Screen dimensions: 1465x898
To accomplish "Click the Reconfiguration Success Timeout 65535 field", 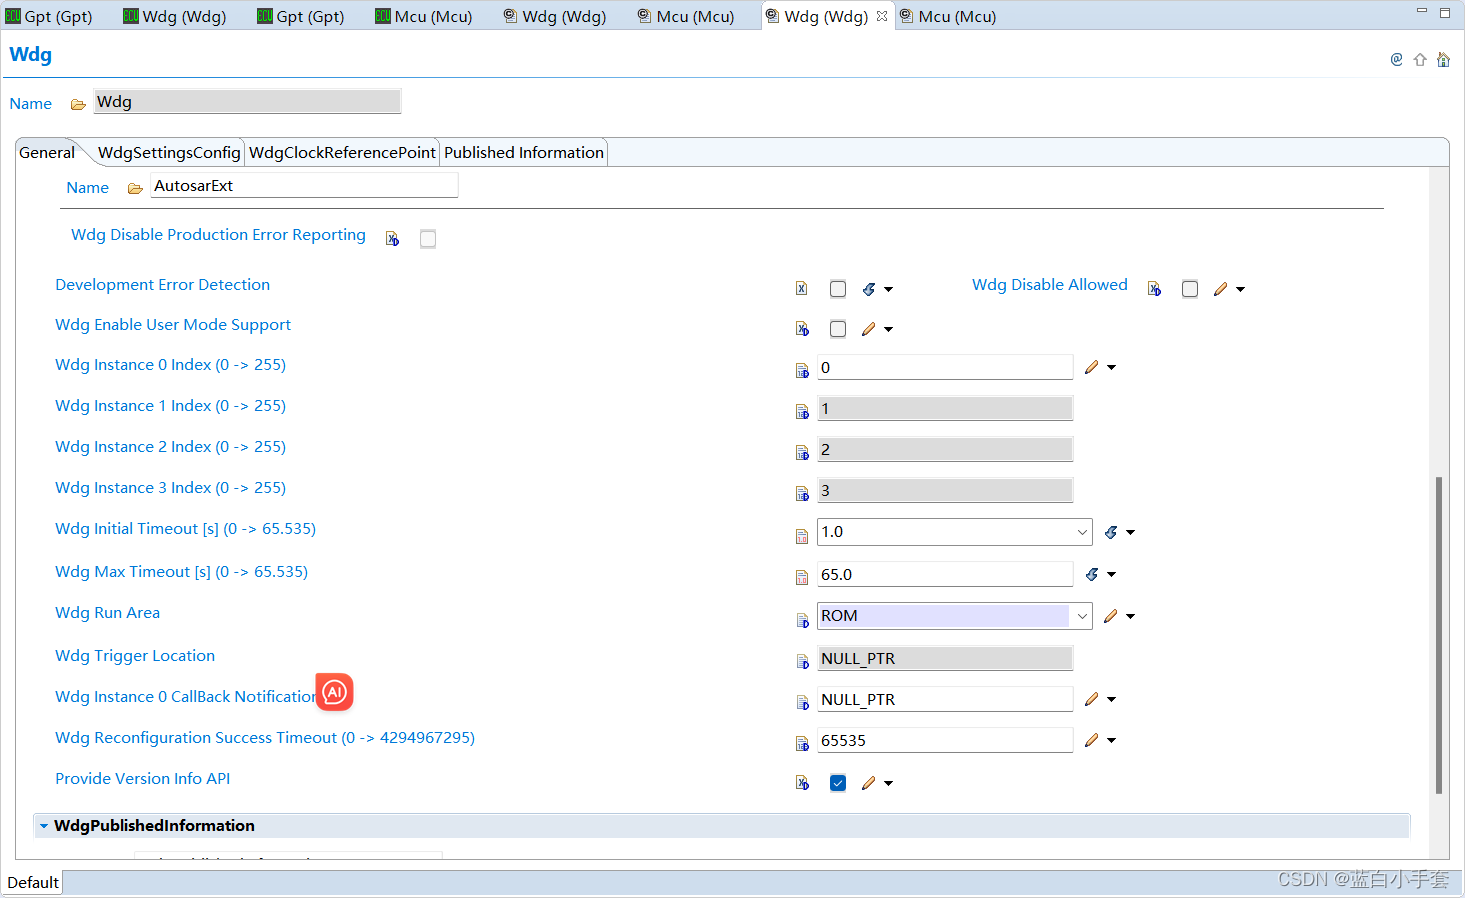I will click(945, 740).
